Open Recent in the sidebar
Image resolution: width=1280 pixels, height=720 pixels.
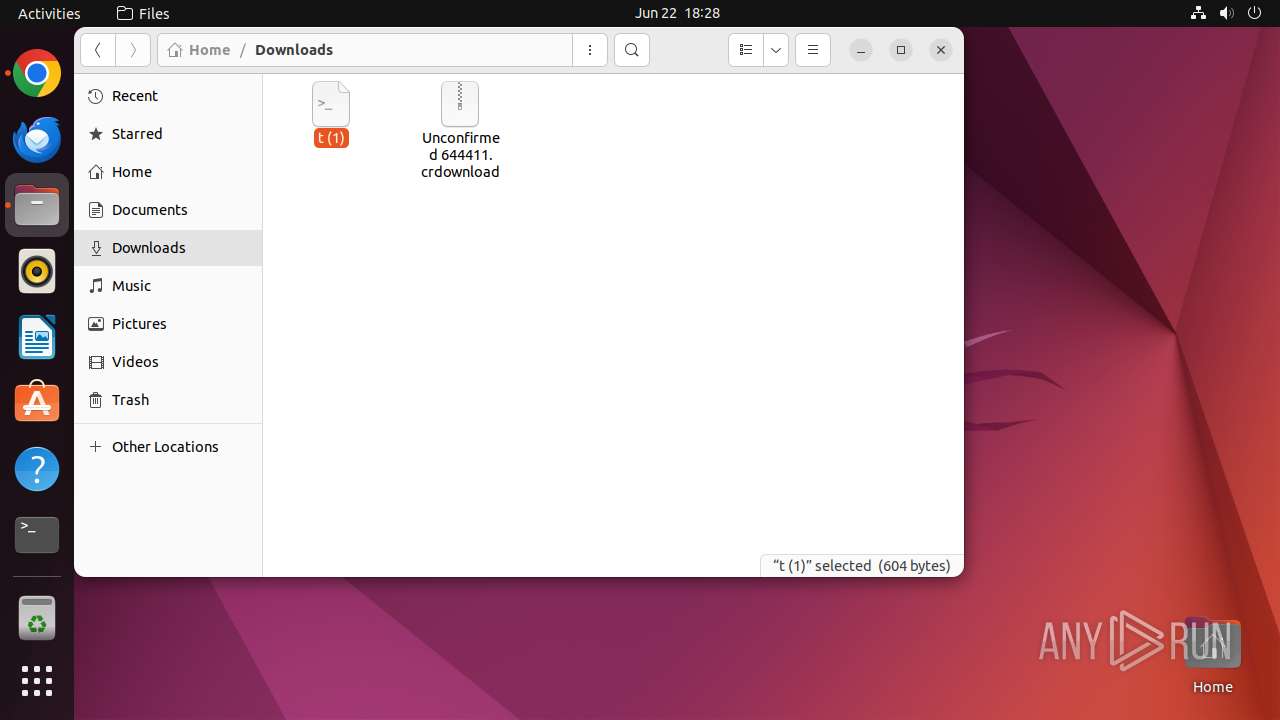(x=168, y=96)
